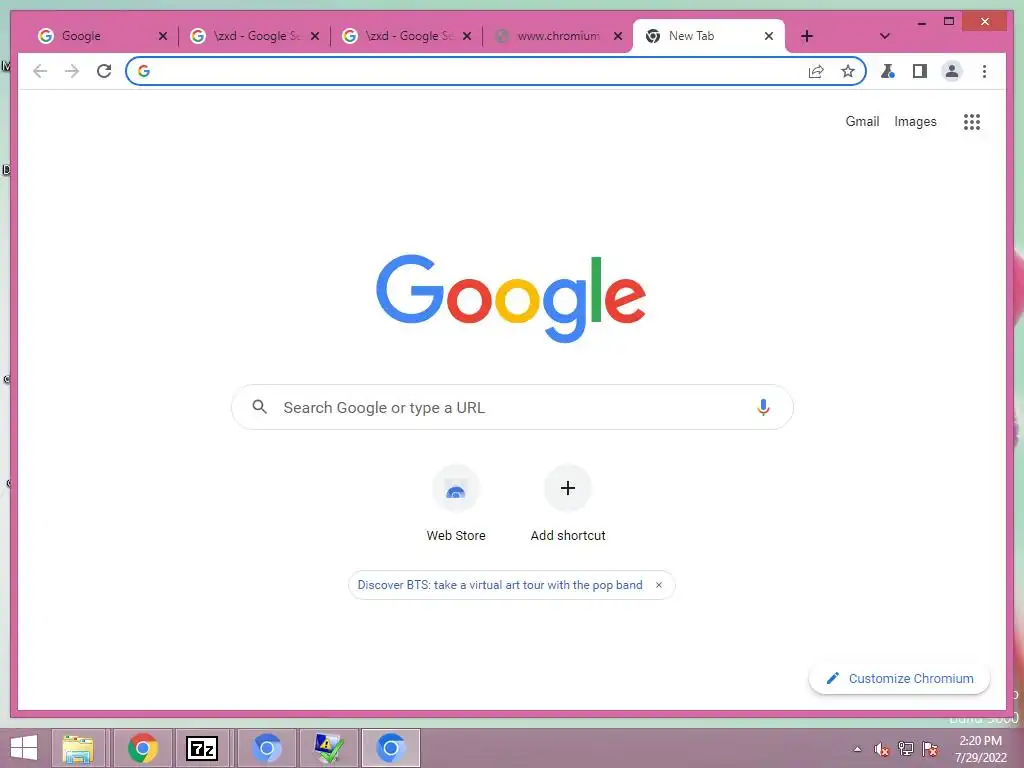
Task: Open the Windows Start button
Action: (x=24, y=748)
